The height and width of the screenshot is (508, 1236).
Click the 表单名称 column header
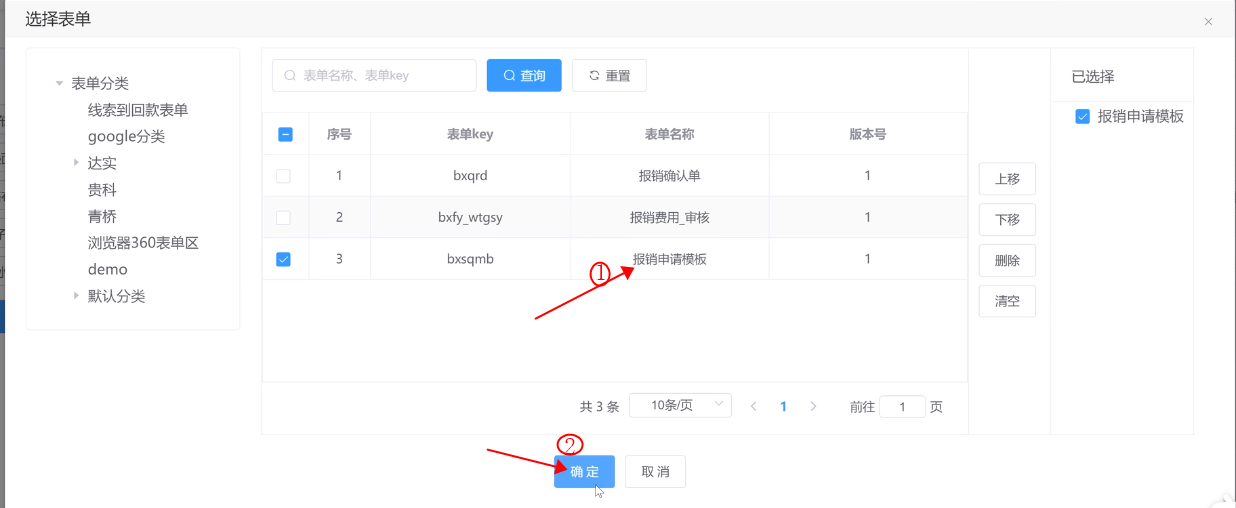[x=670, y=134]
